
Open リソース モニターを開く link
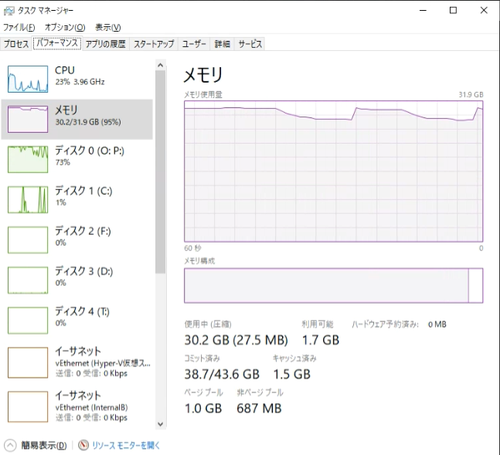pos(126,445)
